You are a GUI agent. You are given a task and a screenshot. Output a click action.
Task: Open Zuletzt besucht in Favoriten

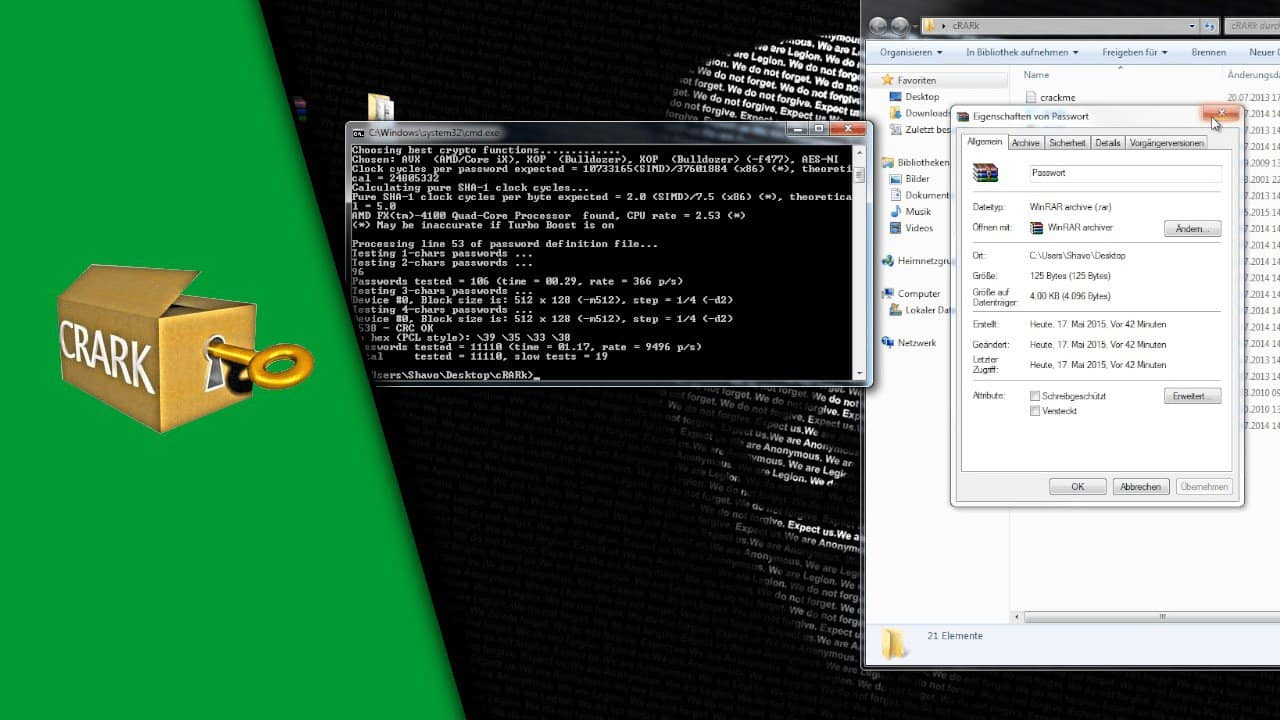coord(919,129)
